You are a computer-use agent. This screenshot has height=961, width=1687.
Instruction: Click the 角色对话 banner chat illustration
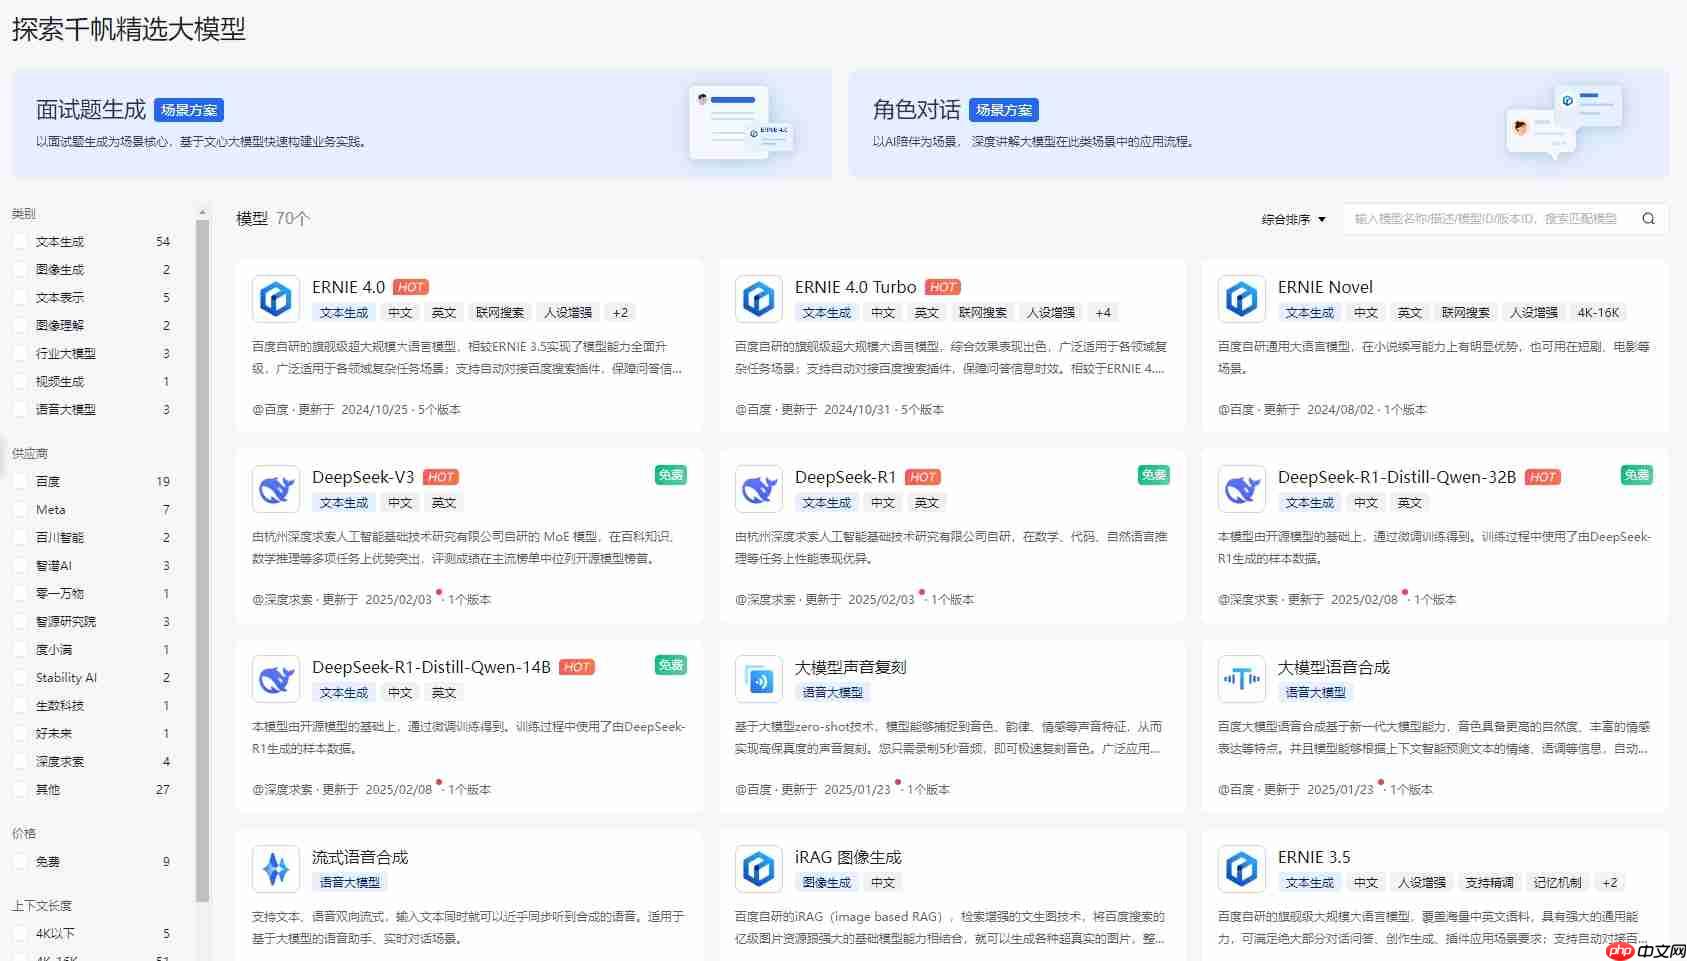(x=1564, y=123)
